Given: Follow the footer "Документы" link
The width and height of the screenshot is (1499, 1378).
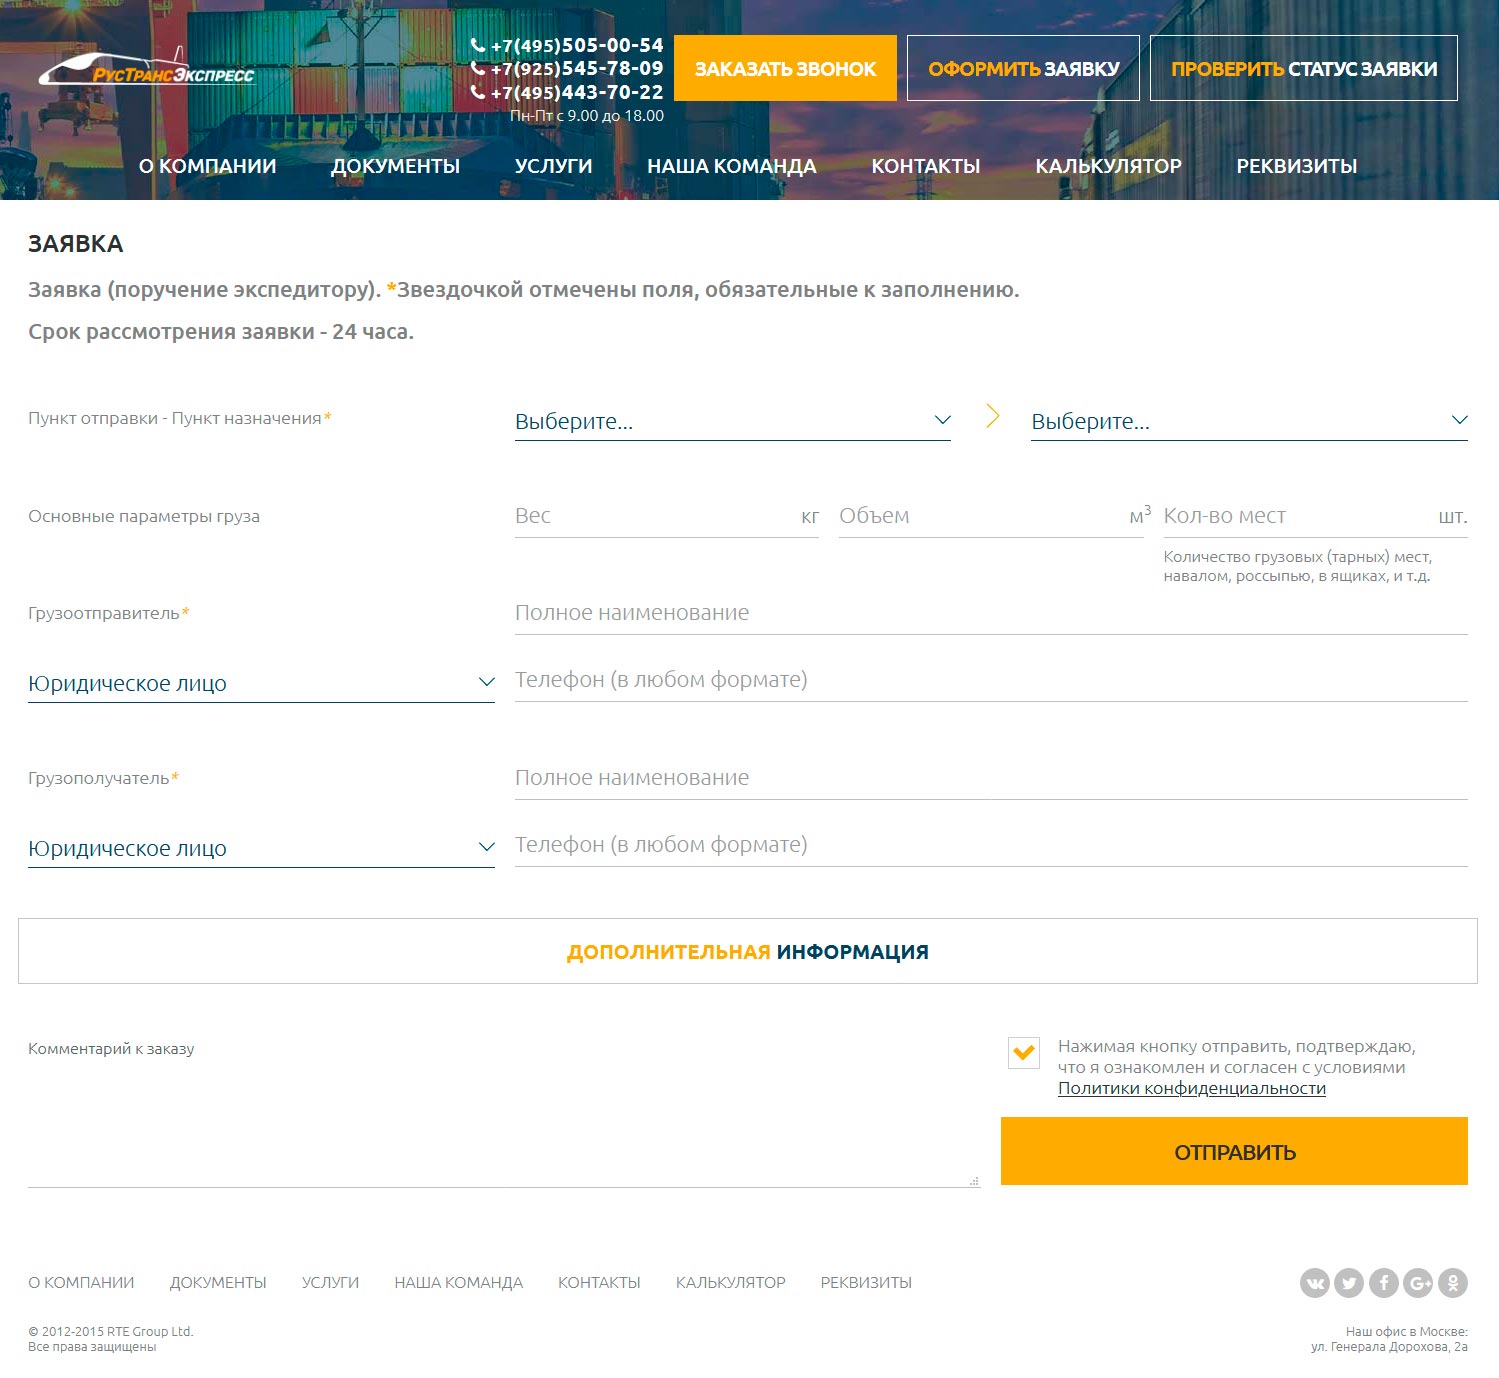Looking at the screenshot, I should pyautogui.click(x=218, y=1282).
